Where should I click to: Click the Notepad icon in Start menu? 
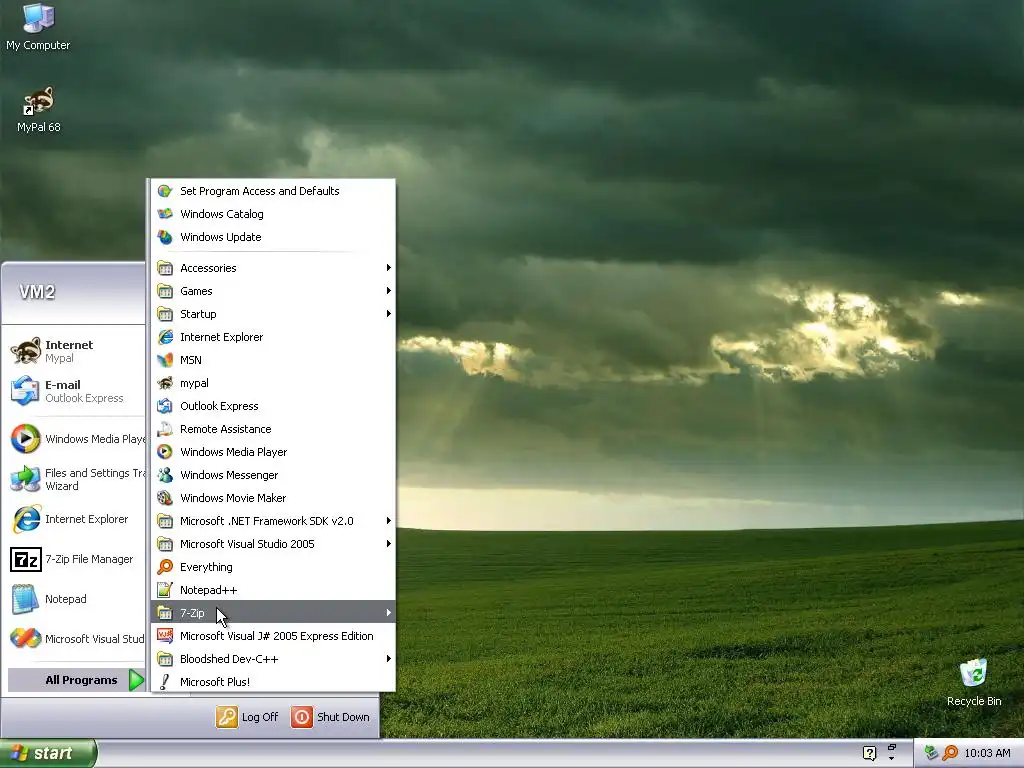click(x=26, y=599)
